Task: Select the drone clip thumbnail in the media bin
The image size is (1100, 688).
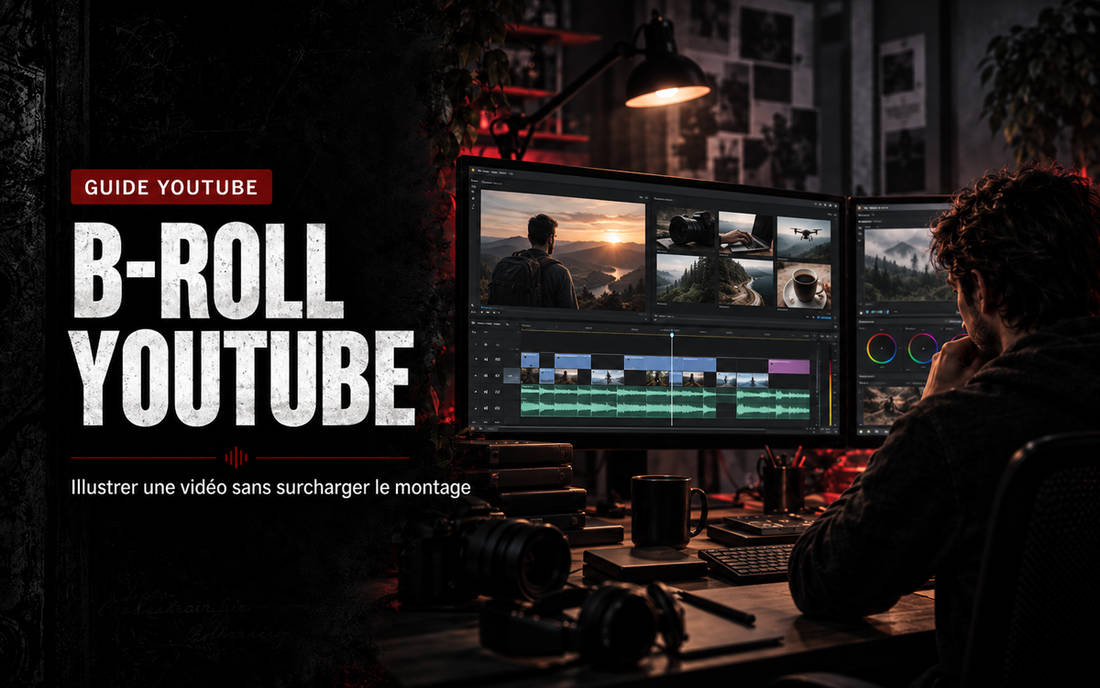Action: (804, 237)
